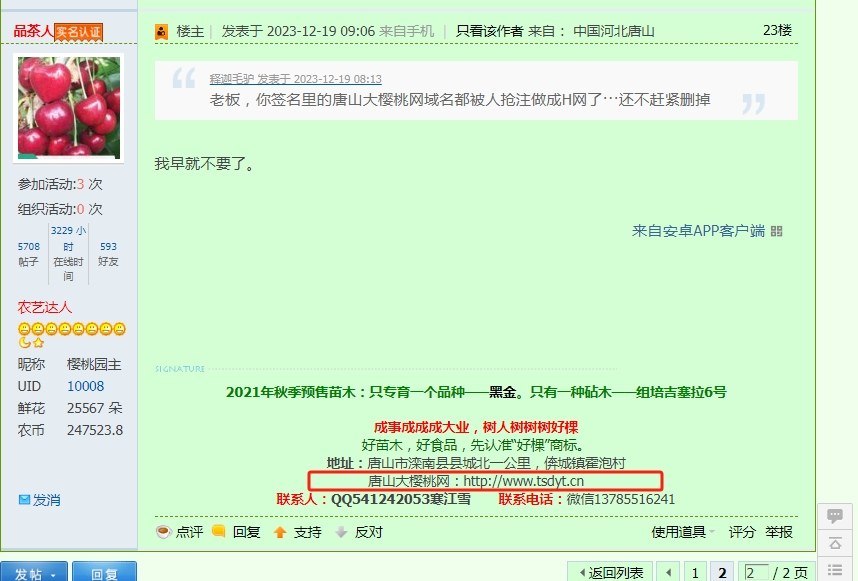Click the 回复 yellow speech bubble icon

[x=218, y=531]
